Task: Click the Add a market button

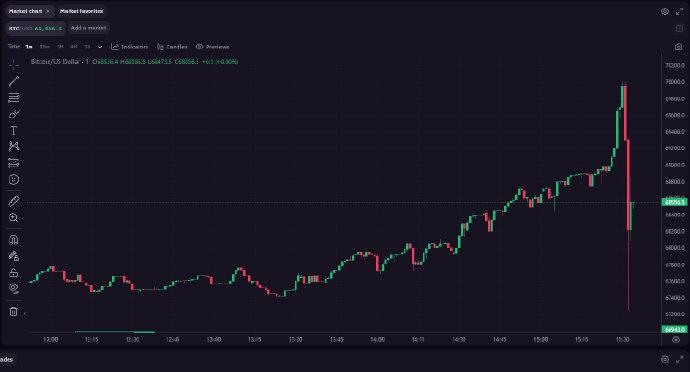Action: (88, 28)
